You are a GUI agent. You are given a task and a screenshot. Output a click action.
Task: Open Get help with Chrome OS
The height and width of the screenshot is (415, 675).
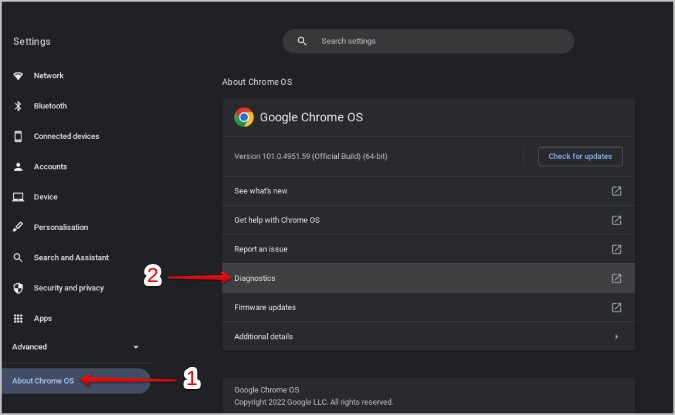point(277,220)
